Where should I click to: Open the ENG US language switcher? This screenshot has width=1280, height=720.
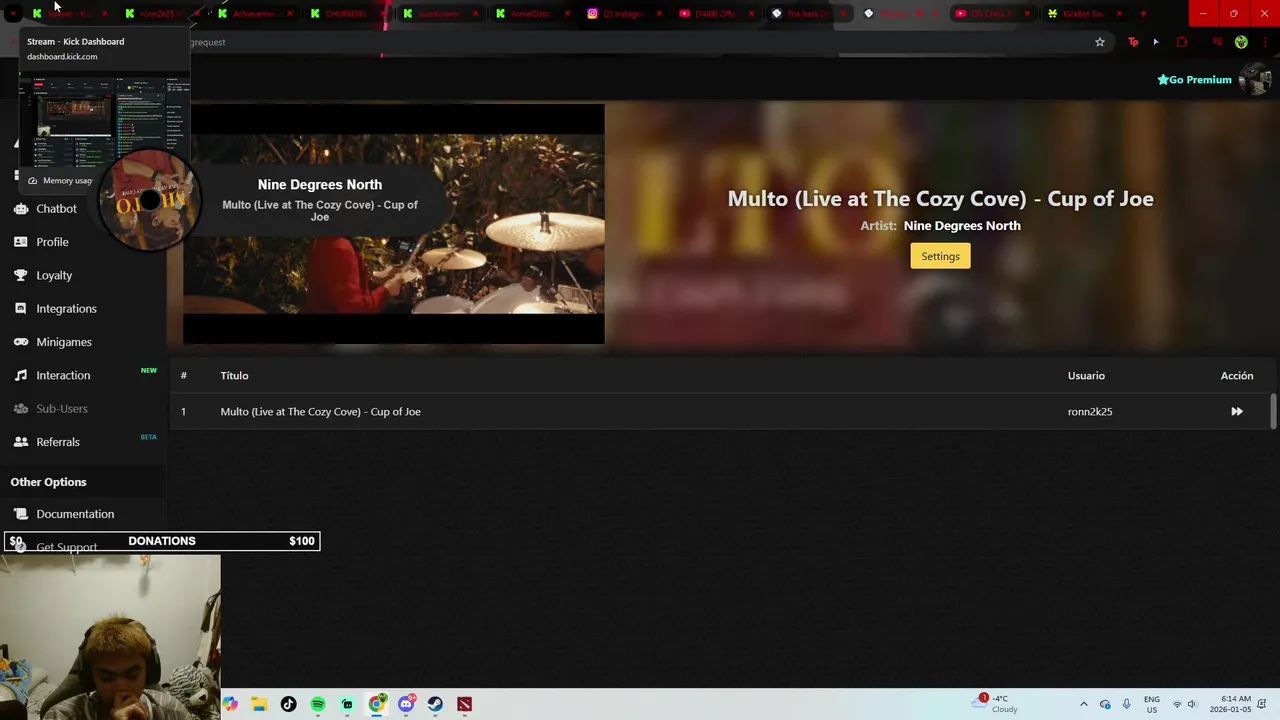coord(1152,704)
